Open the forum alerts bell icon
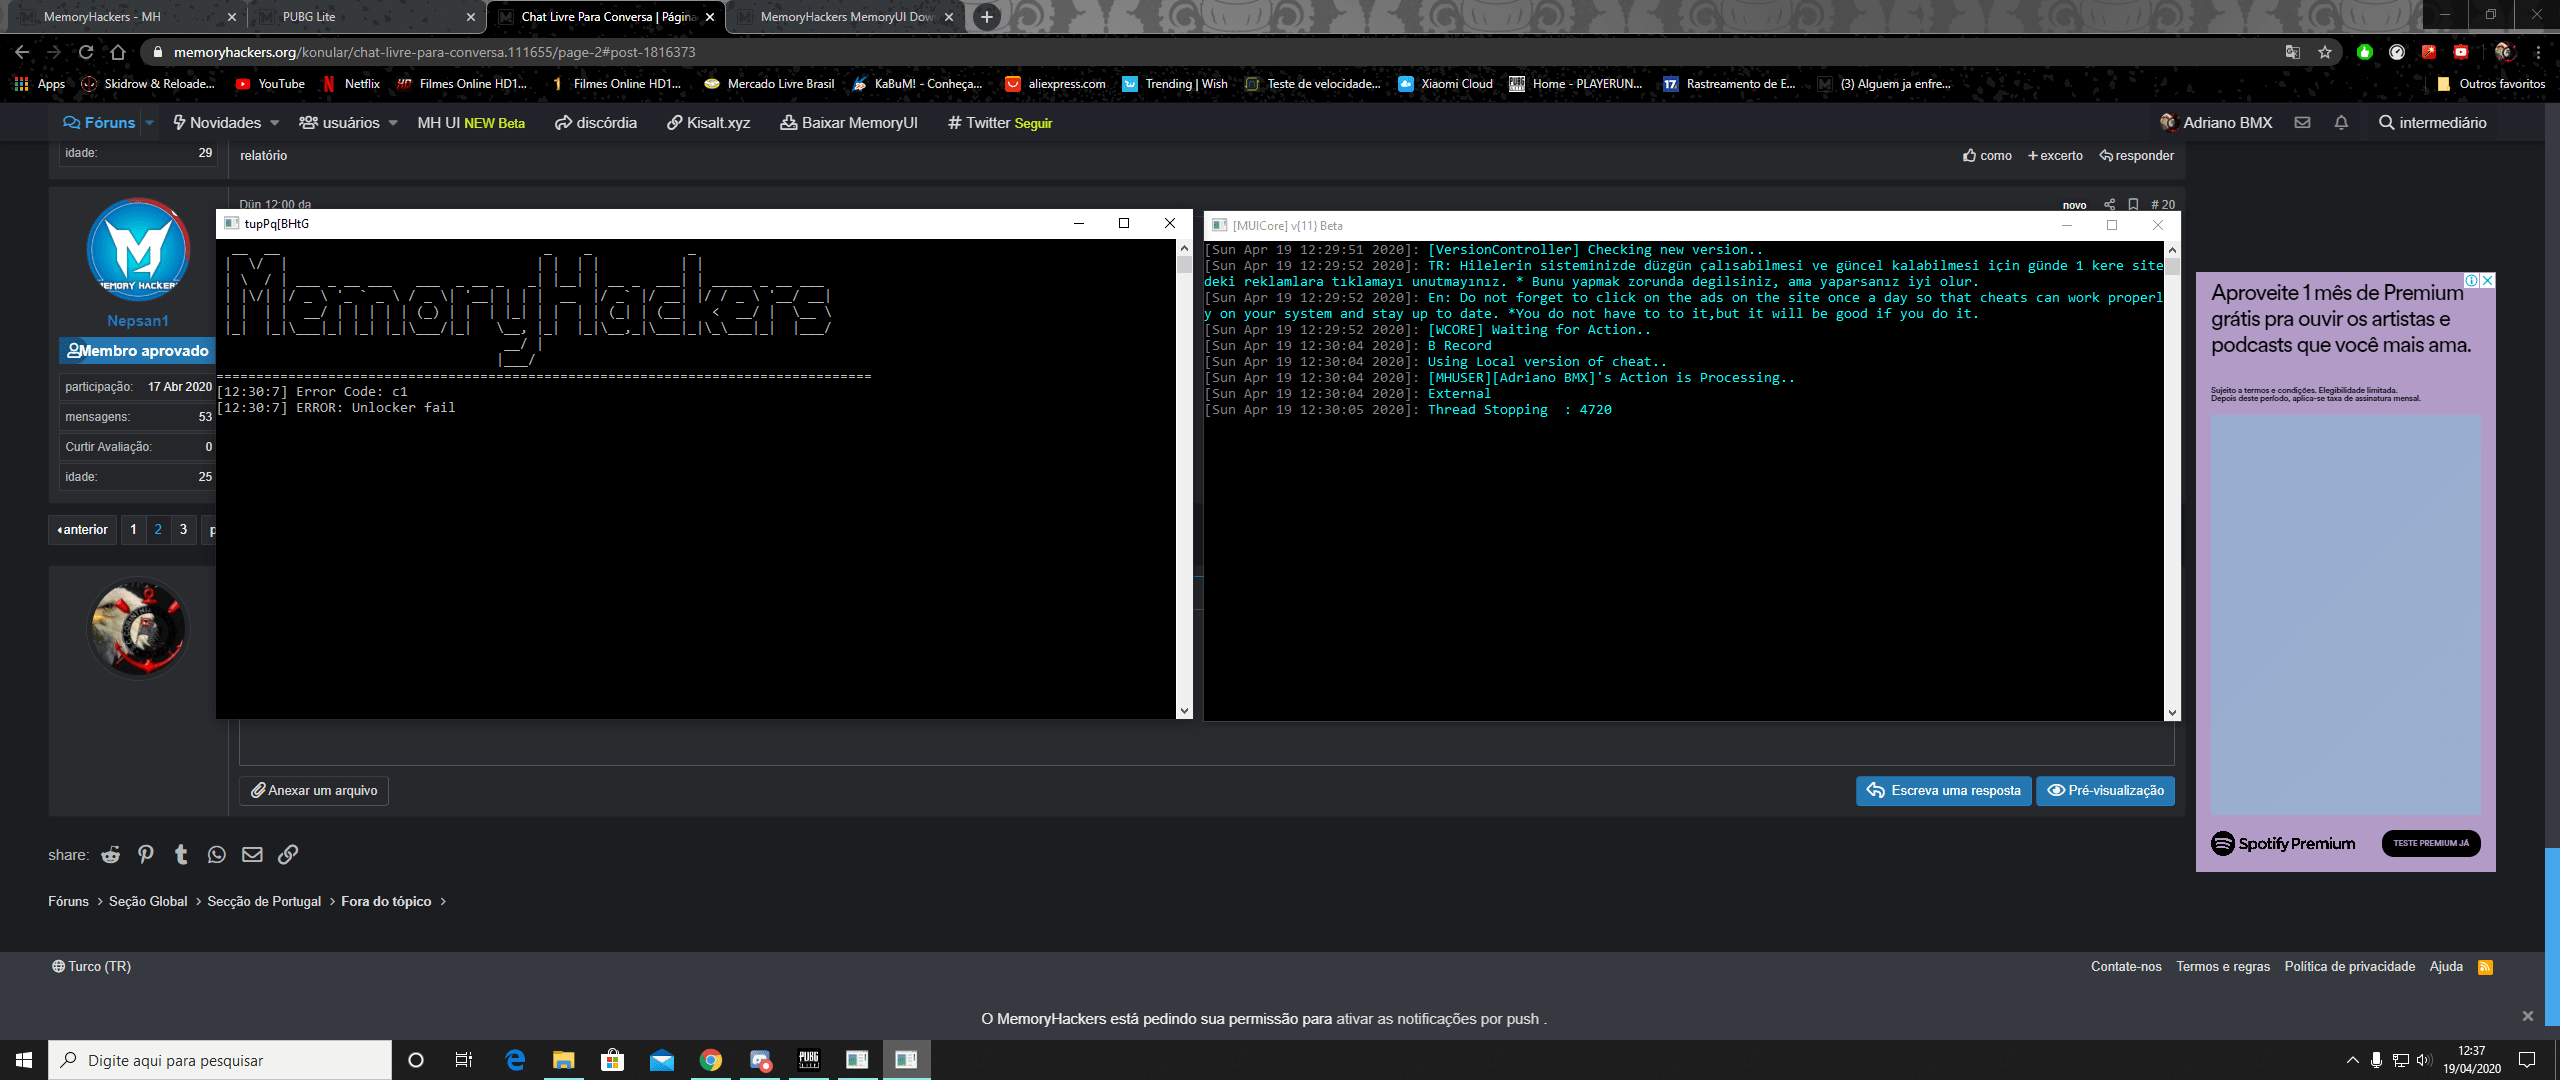 2341,123
